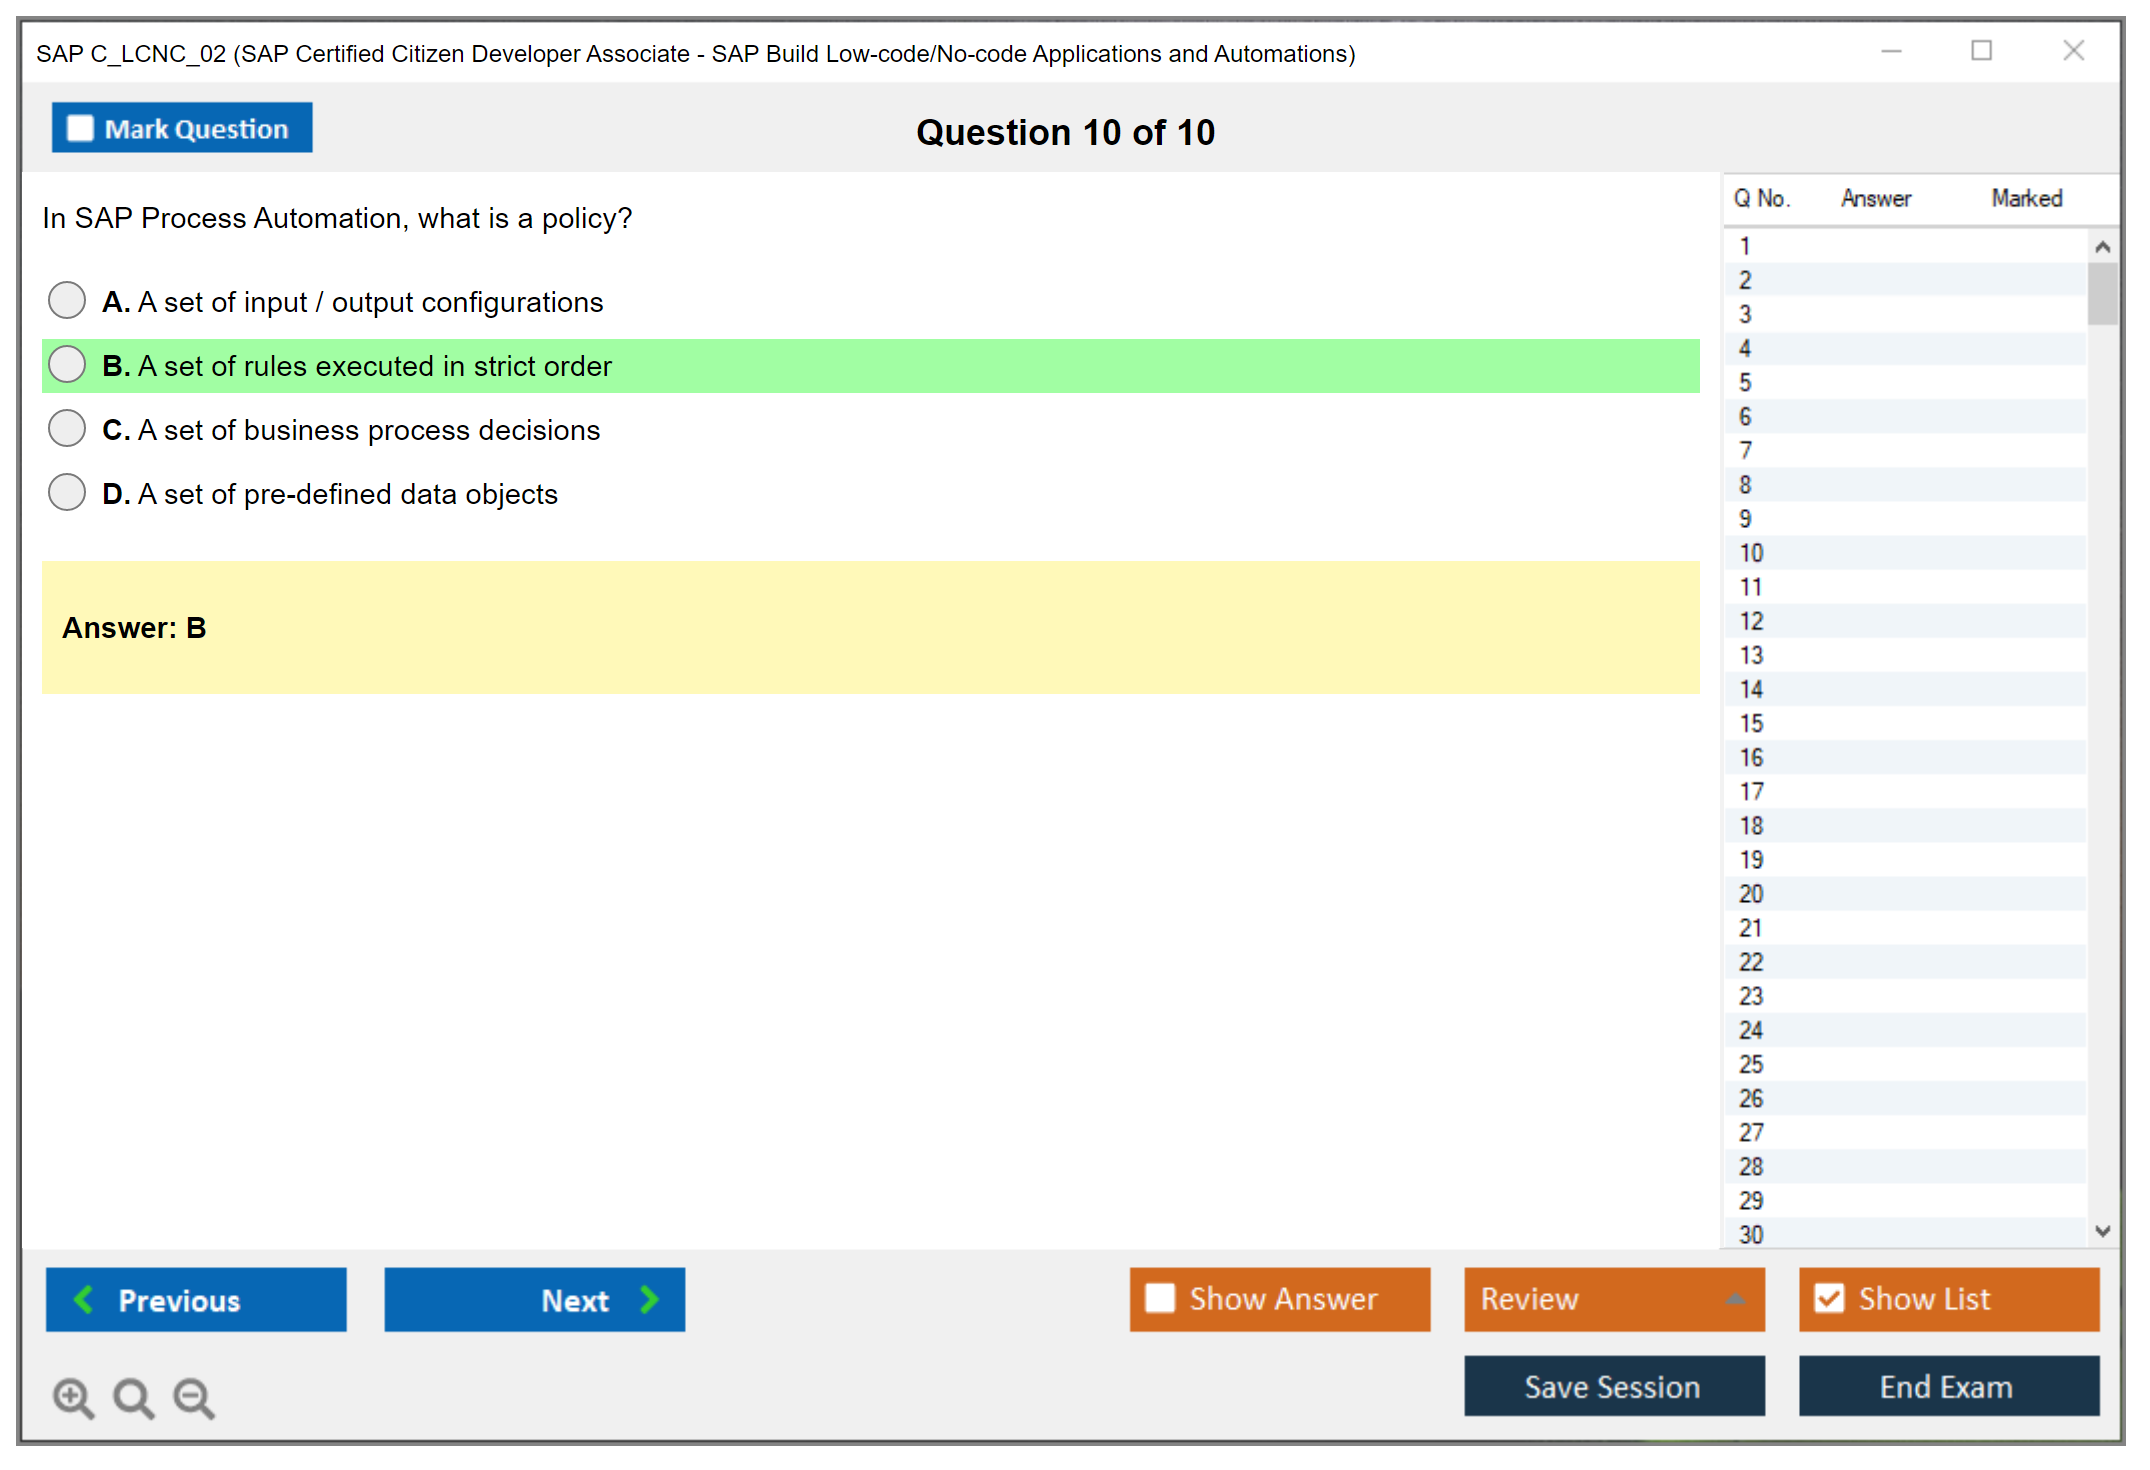Screen dimensions: 2150x1470
Task: Maximize the exam window
Action: click(1981, 51)
